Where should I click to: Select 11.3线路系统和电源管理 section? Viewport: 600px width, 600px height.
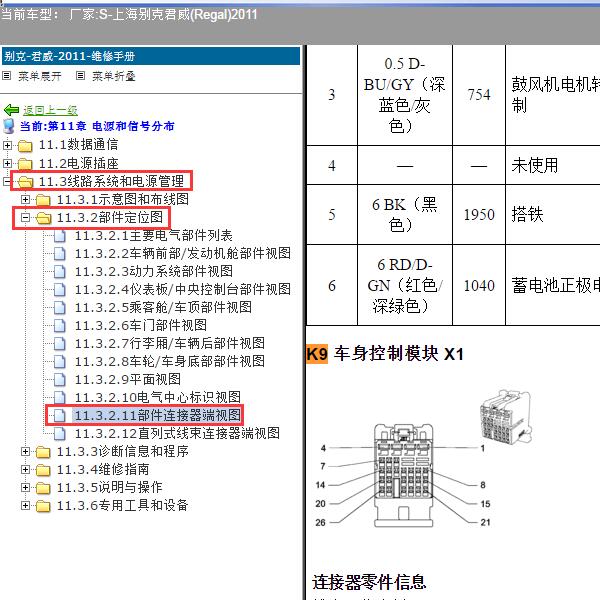click(111, 181)
